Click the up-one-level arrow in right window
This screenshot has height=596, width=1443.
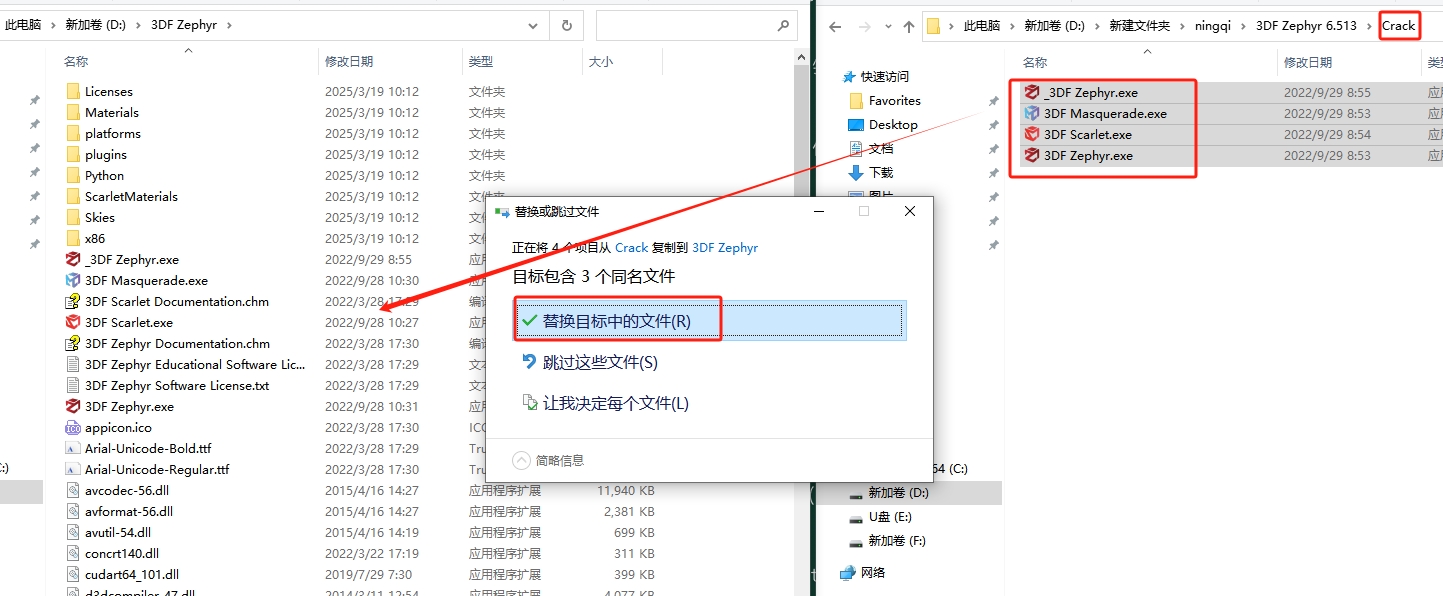(908, 27)
